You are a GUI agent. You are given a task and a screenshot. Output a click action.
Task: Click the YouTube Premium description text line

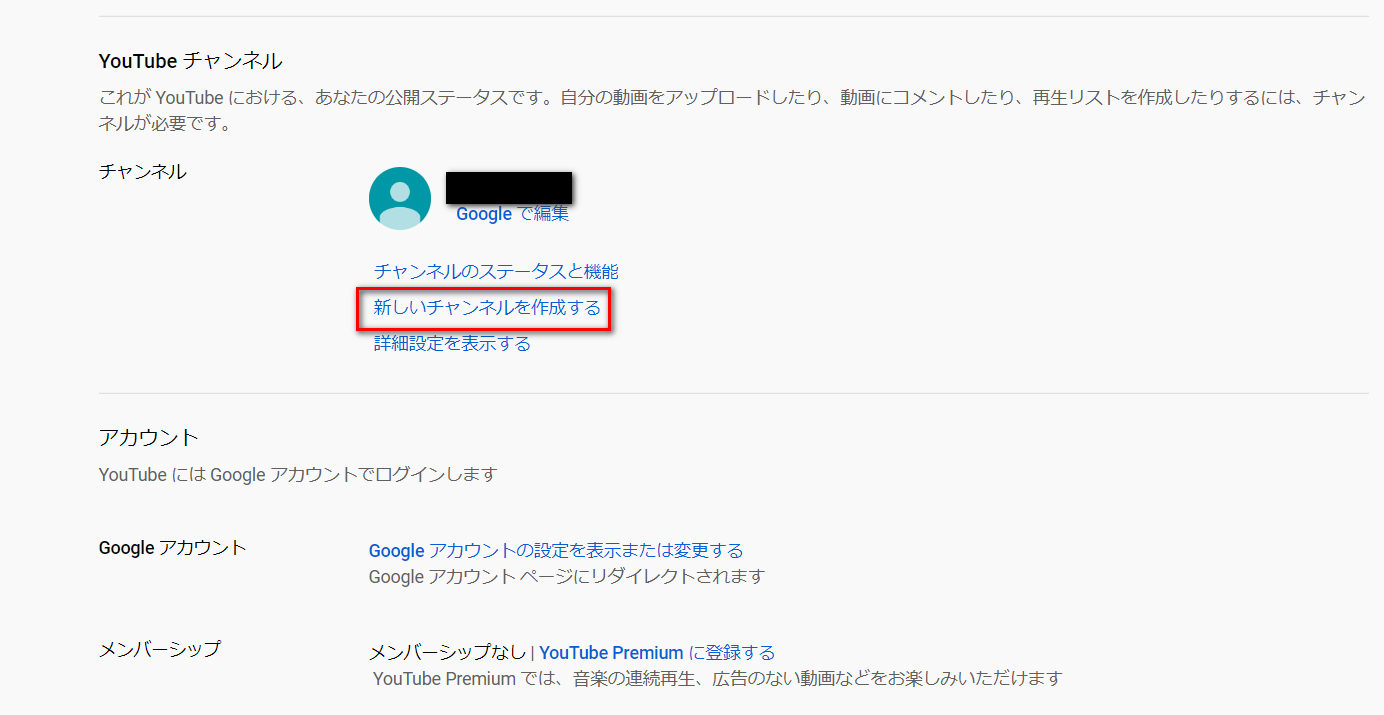pos(717,679)
